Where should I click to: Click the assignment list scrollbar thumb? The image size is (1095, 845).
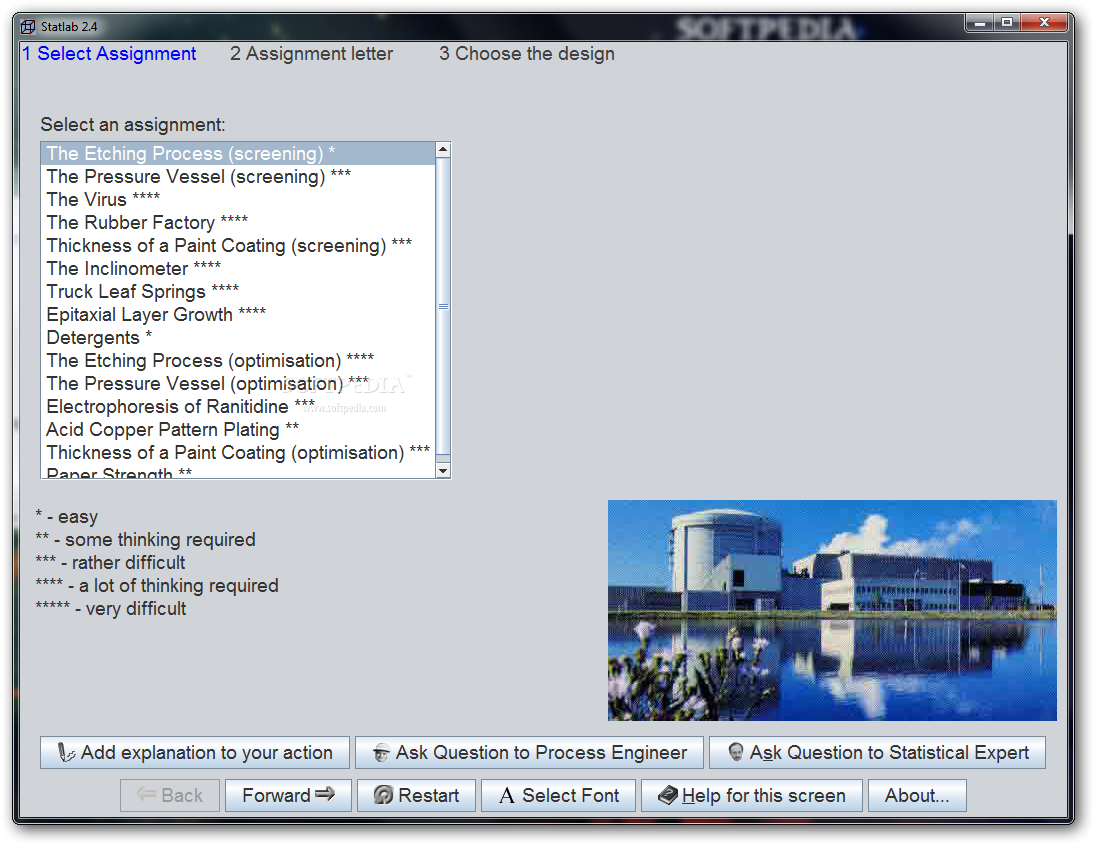(x=443, y=306)
